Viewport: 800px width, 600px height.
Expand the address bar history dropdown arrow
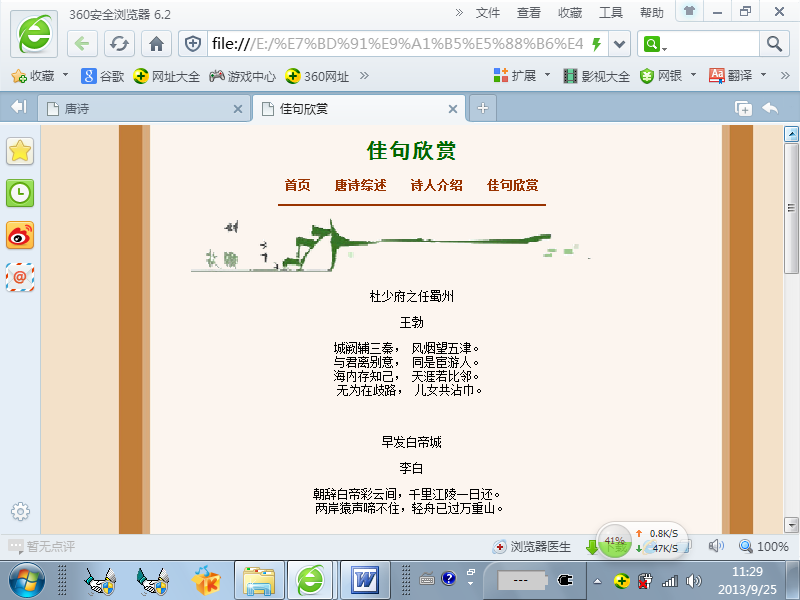pos(620,44)
